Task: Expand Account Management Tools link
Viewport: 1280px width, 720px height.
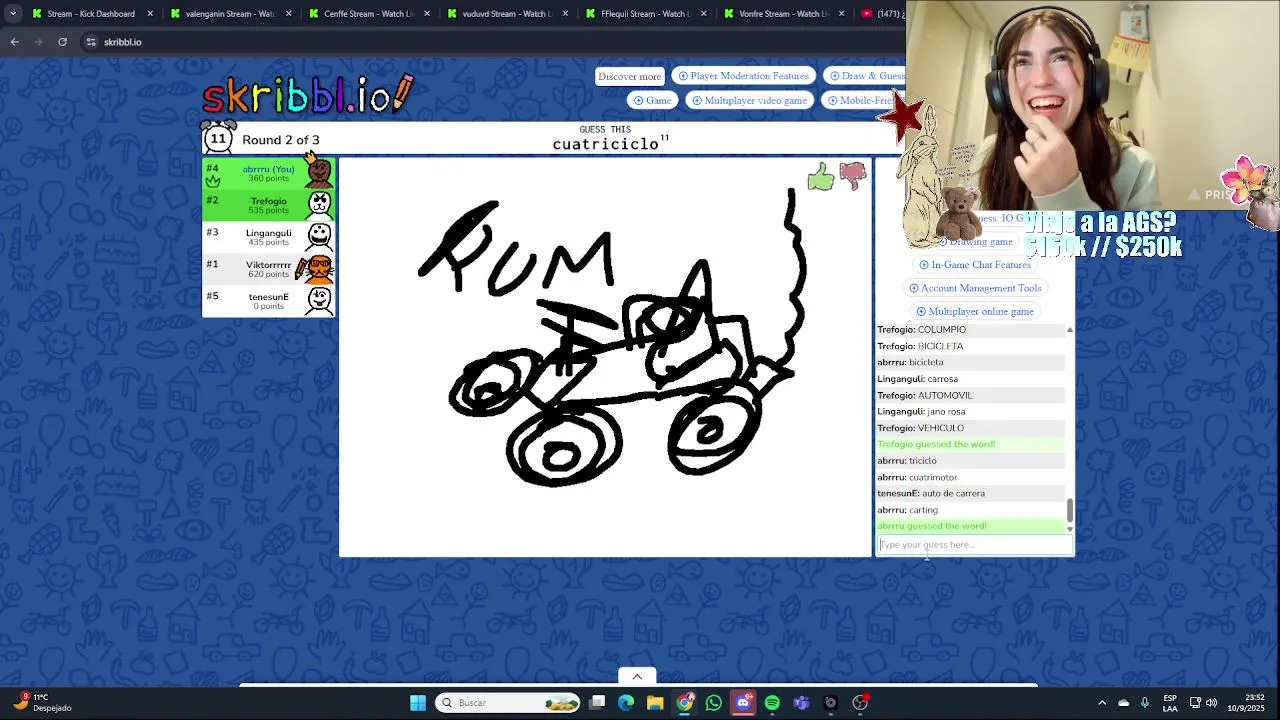Action: pyautogui.click(x=975, y=288)
